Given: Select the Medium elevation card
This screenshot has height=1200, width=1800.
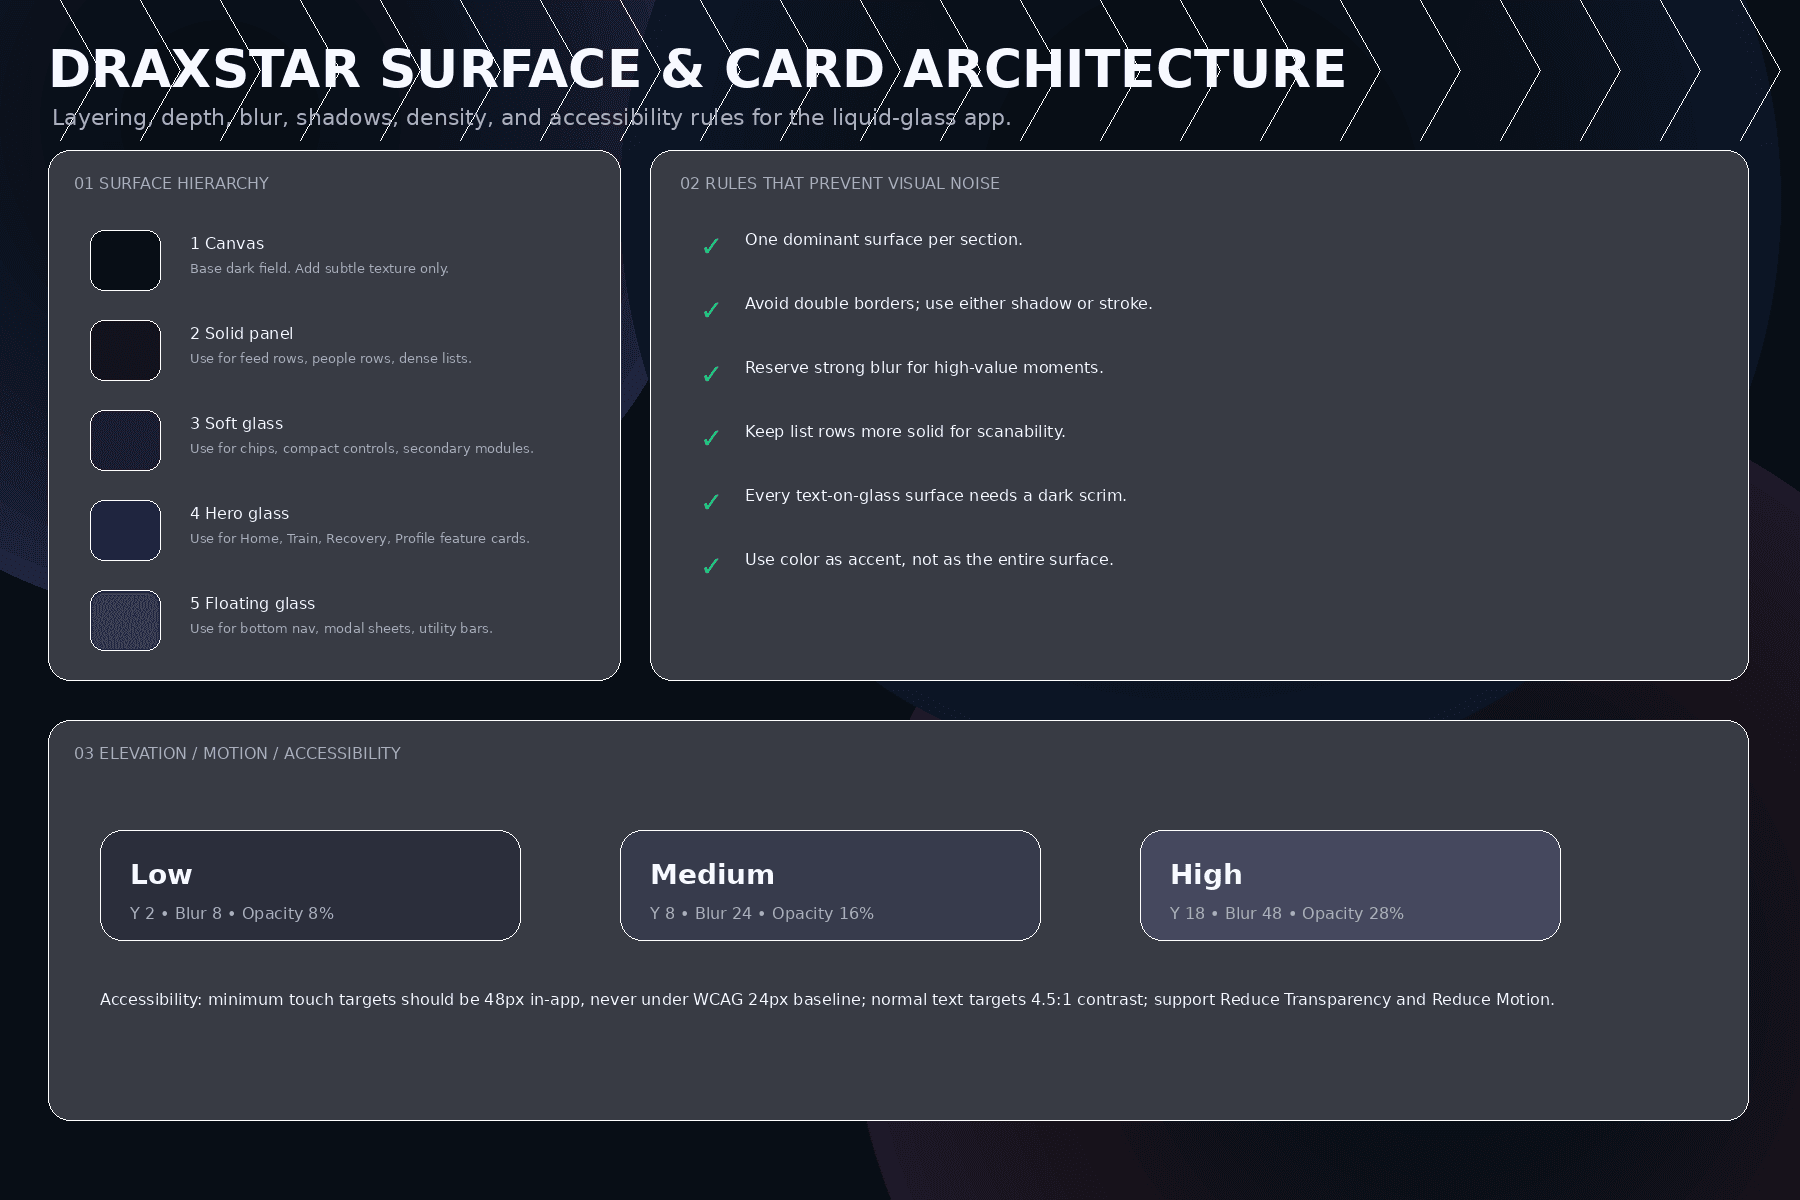Looking at the screenshot, I should (x=830, y=885).
